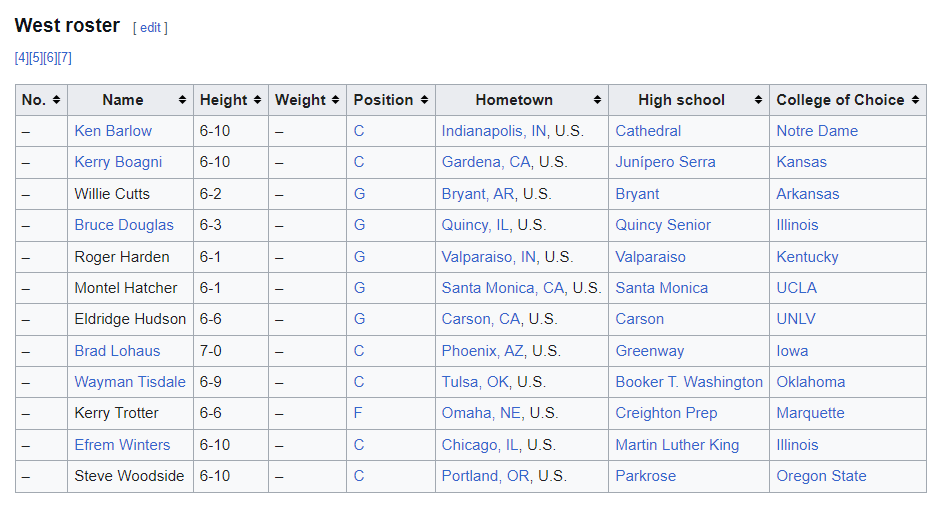Screen dimensions: 952x506
Task: Sort by Weight using sort arrows
Action: 335,100
